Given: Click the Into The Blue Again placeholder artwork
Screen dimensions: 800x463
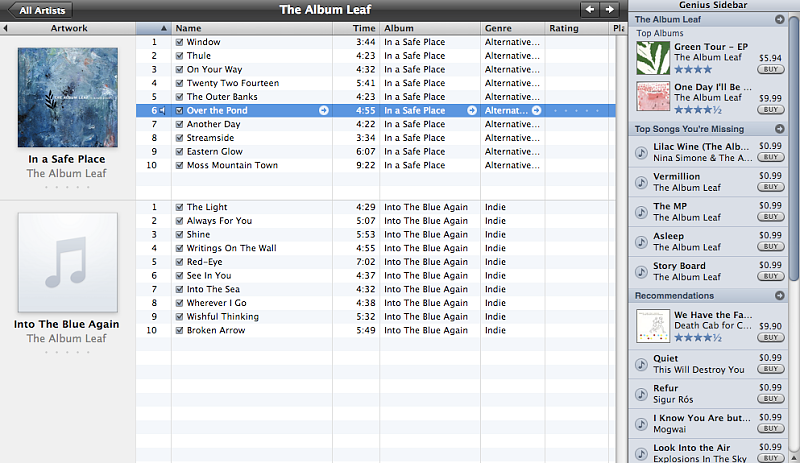Looking at the screenshot, I should point(68,262).
